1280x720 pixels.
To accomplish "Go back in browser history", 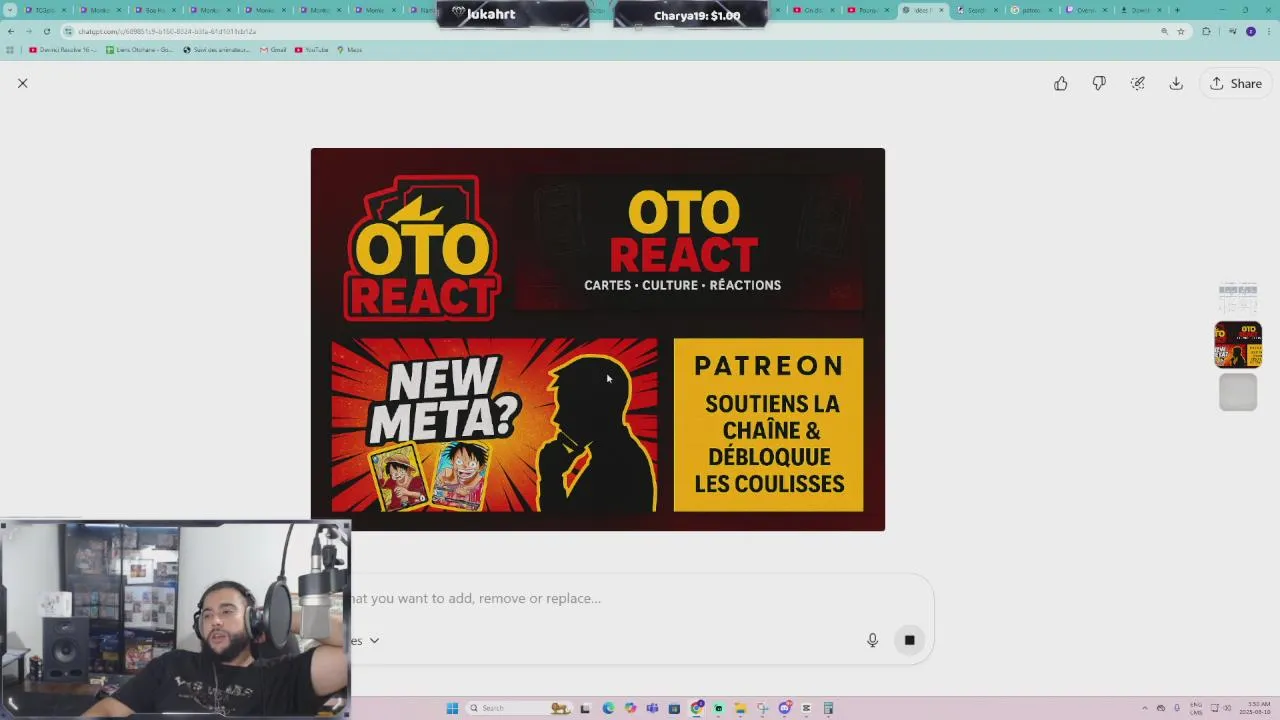I will click(x=11, y=31).
